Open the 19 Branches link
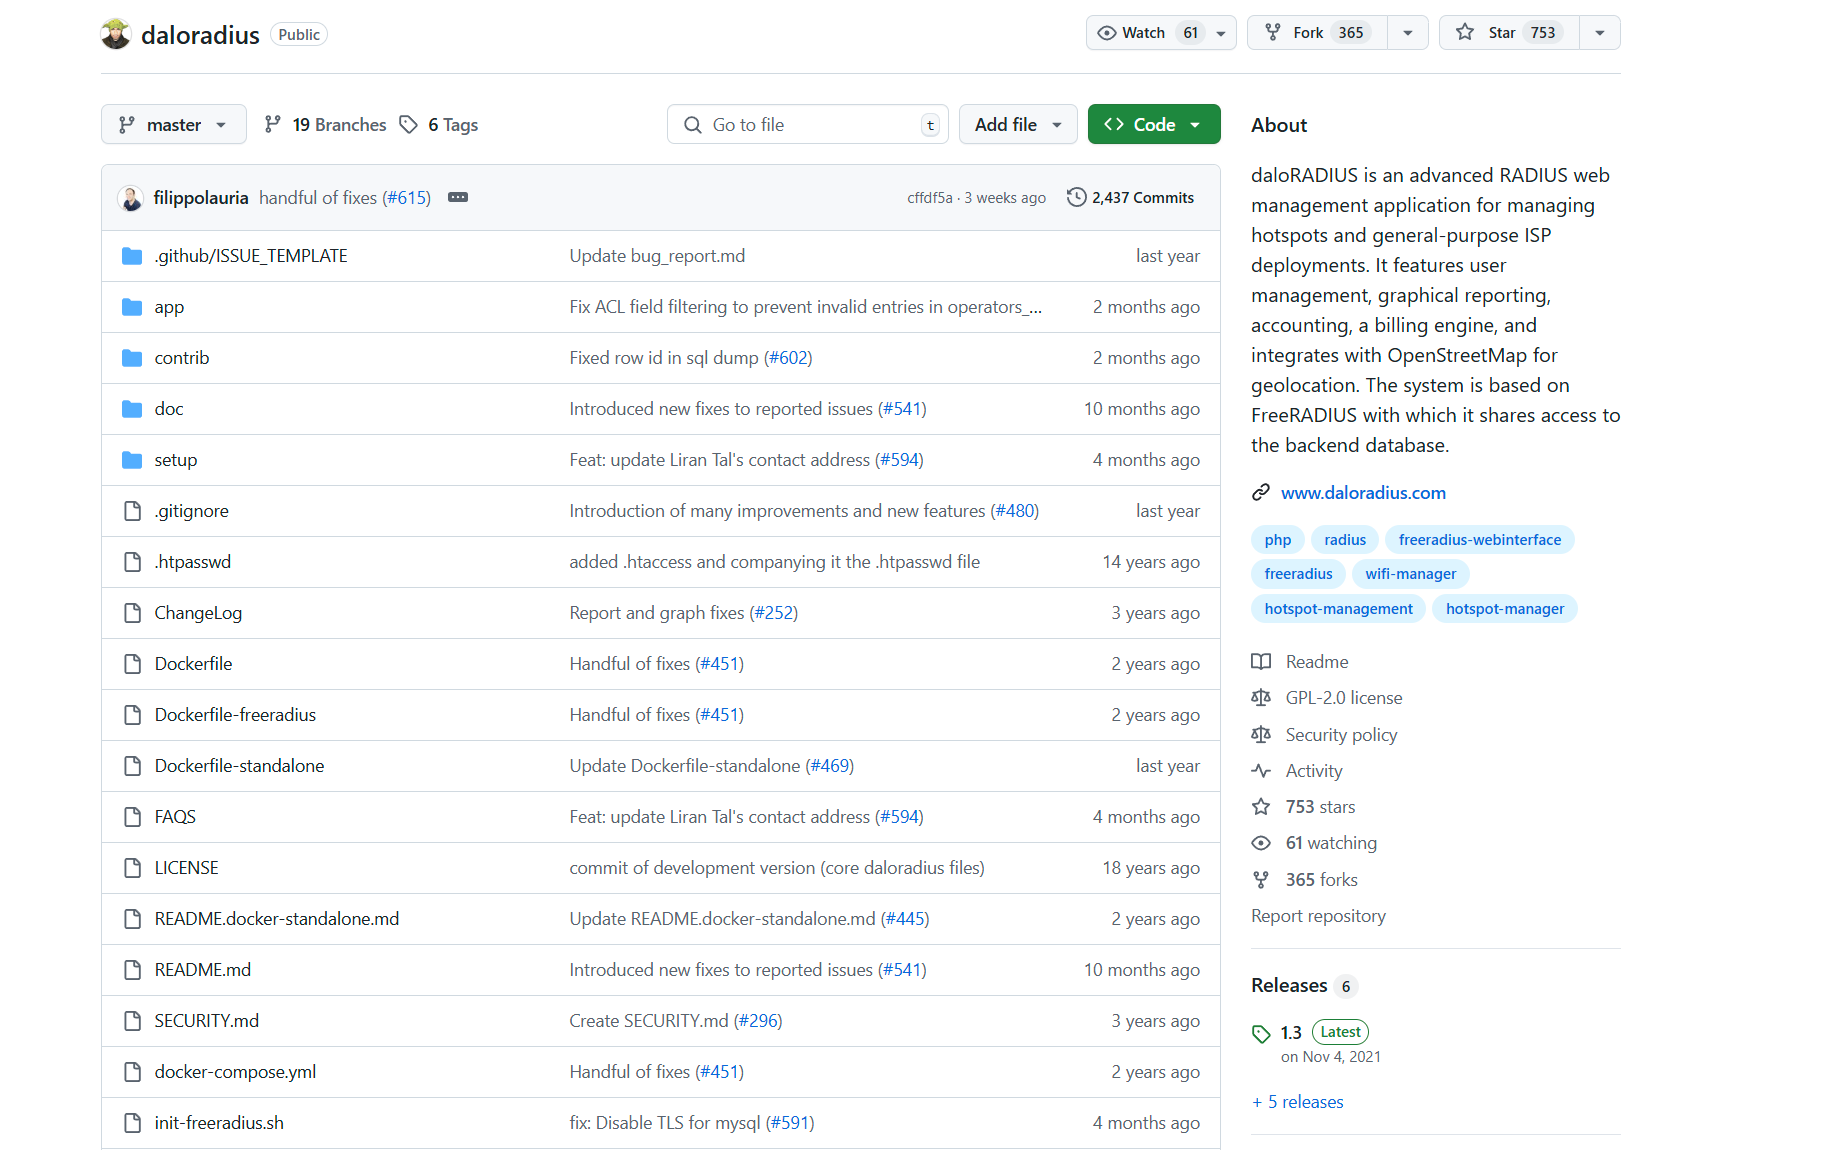 pyautogui.click(x=325, y=125)
